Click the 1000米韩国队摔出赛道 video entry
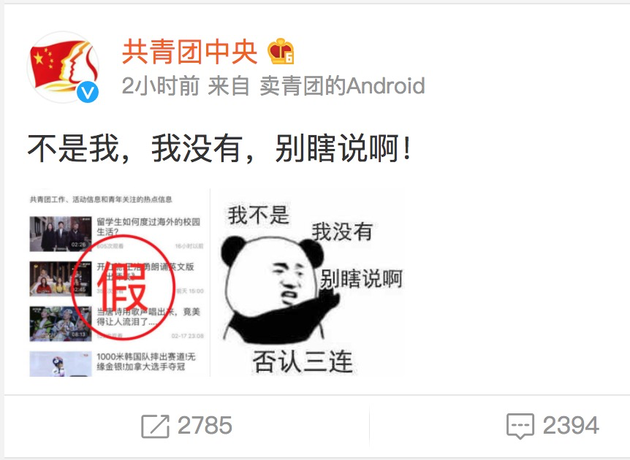Viewport: 630px width, 460px height. point(117,364)
